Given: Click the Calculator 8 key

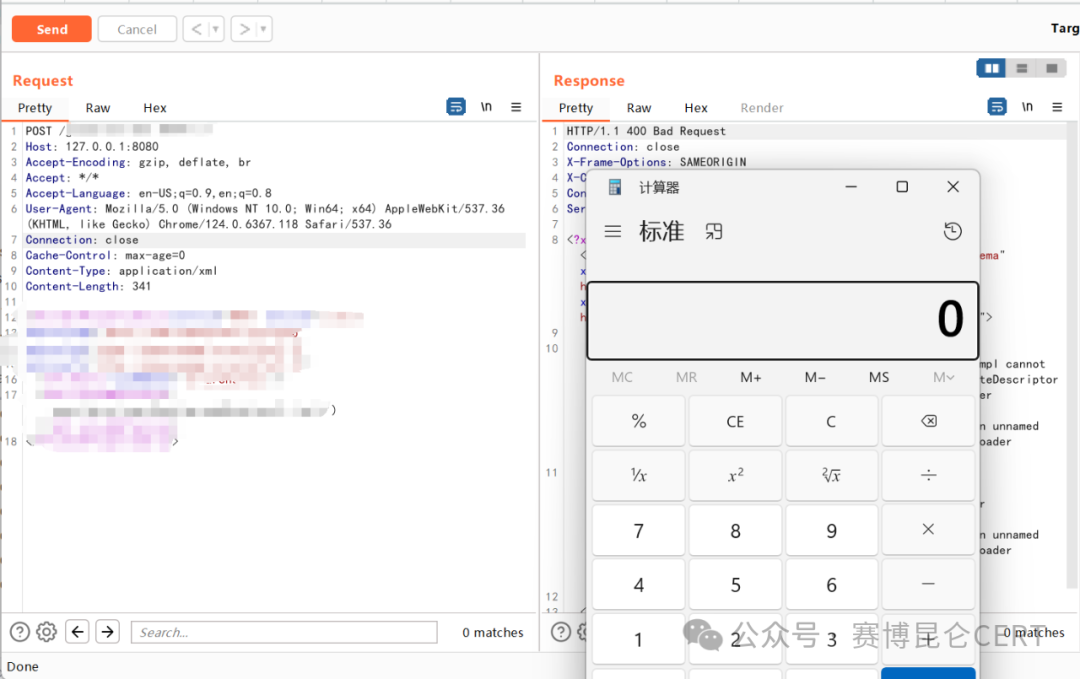Looking at the screenshot, I should (735, 530).
